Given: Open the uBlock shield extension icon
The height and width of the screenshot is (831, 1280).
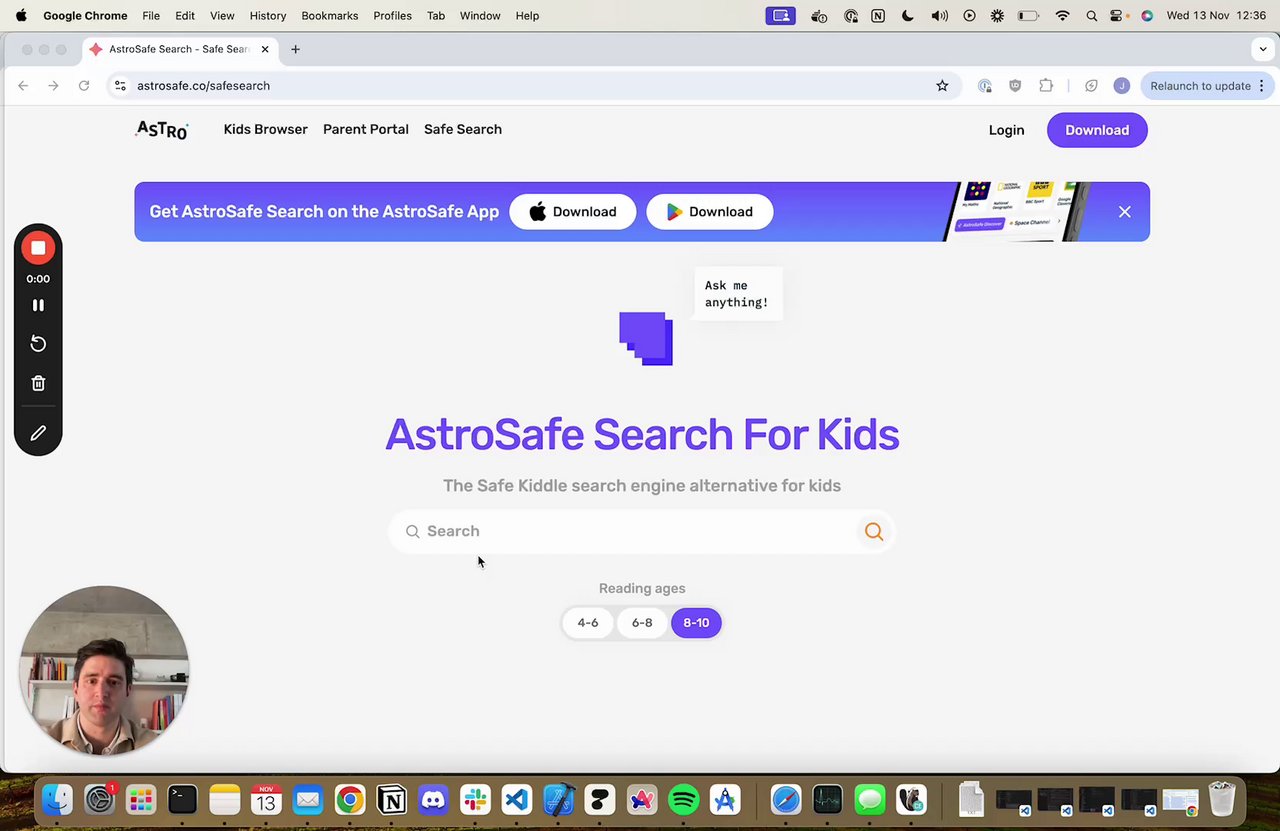Looking at the screenshot, I should pos(1015,86).
